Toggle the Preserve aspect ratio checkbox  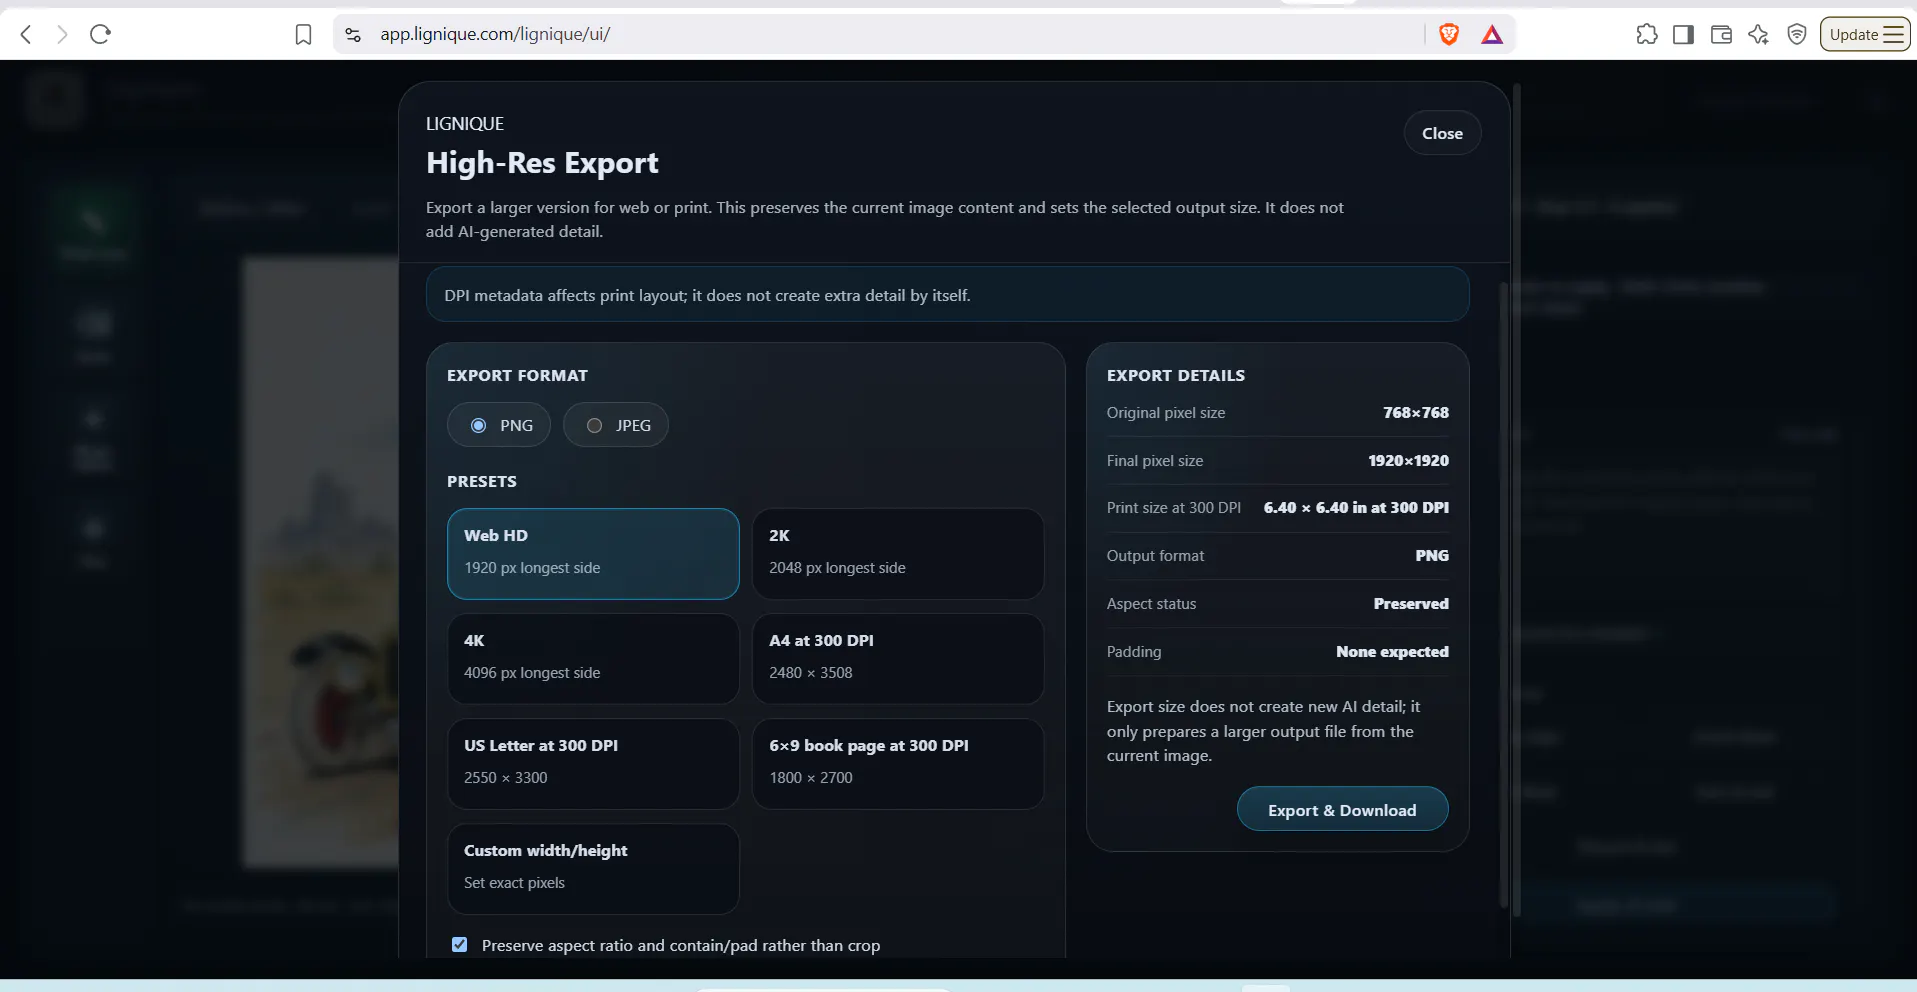[460, 945]
